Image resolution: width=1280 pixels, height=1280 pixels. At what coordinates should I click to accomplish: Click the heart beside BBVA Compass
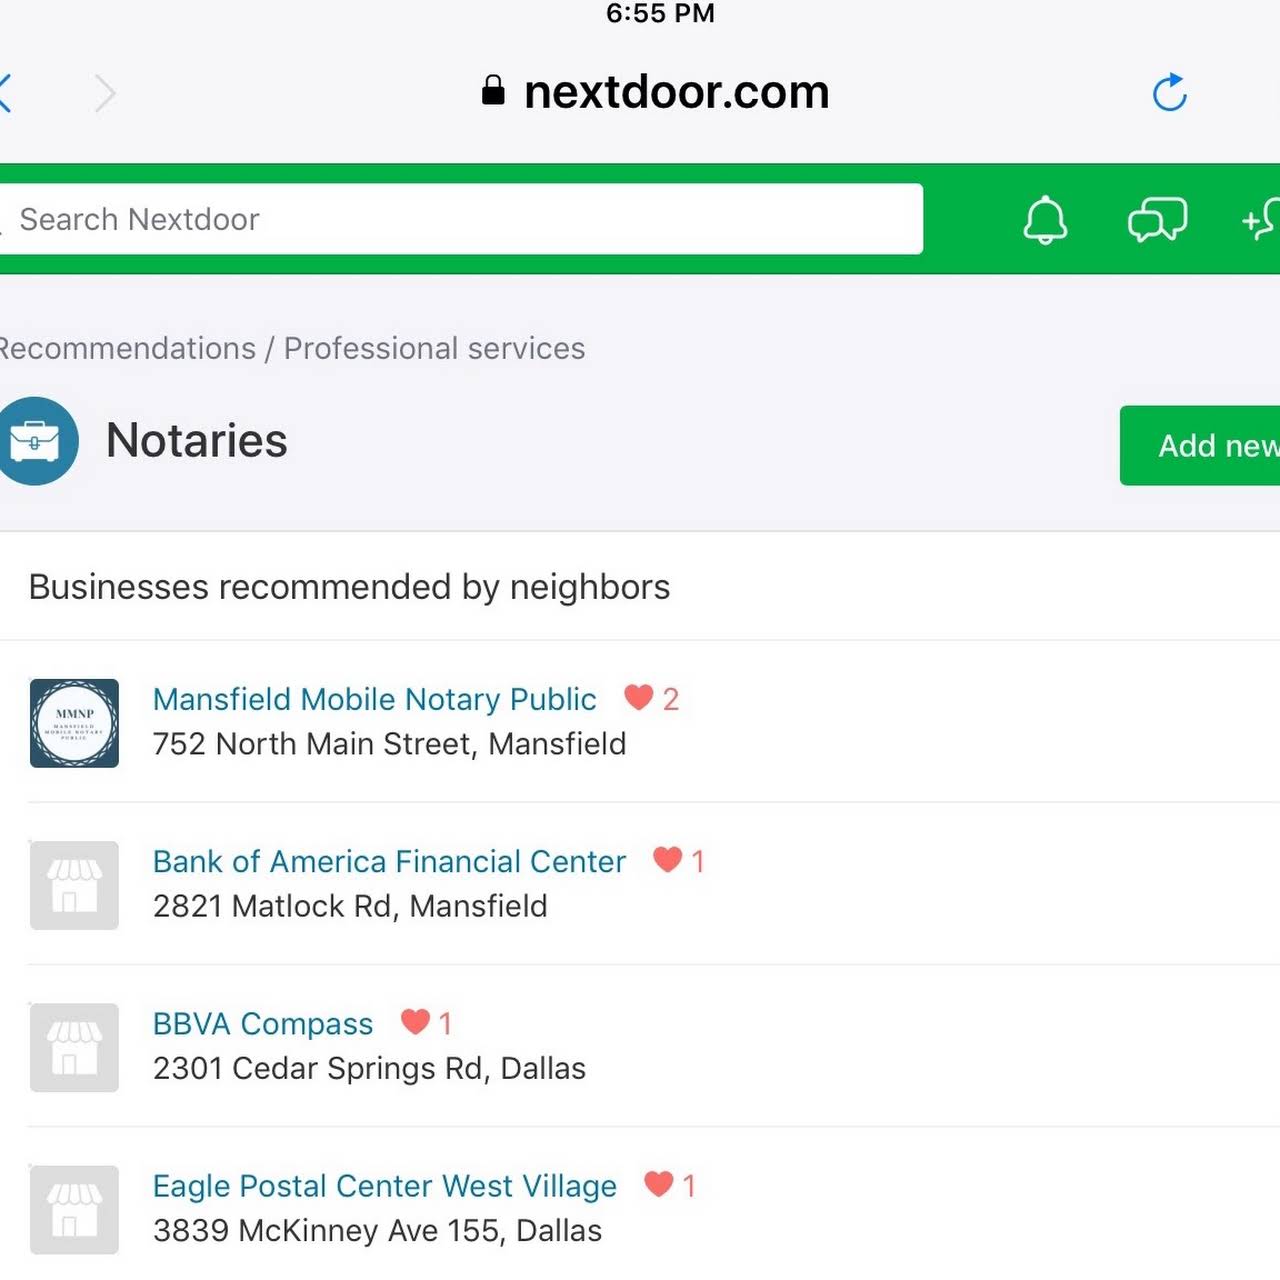coord(415,1021)
